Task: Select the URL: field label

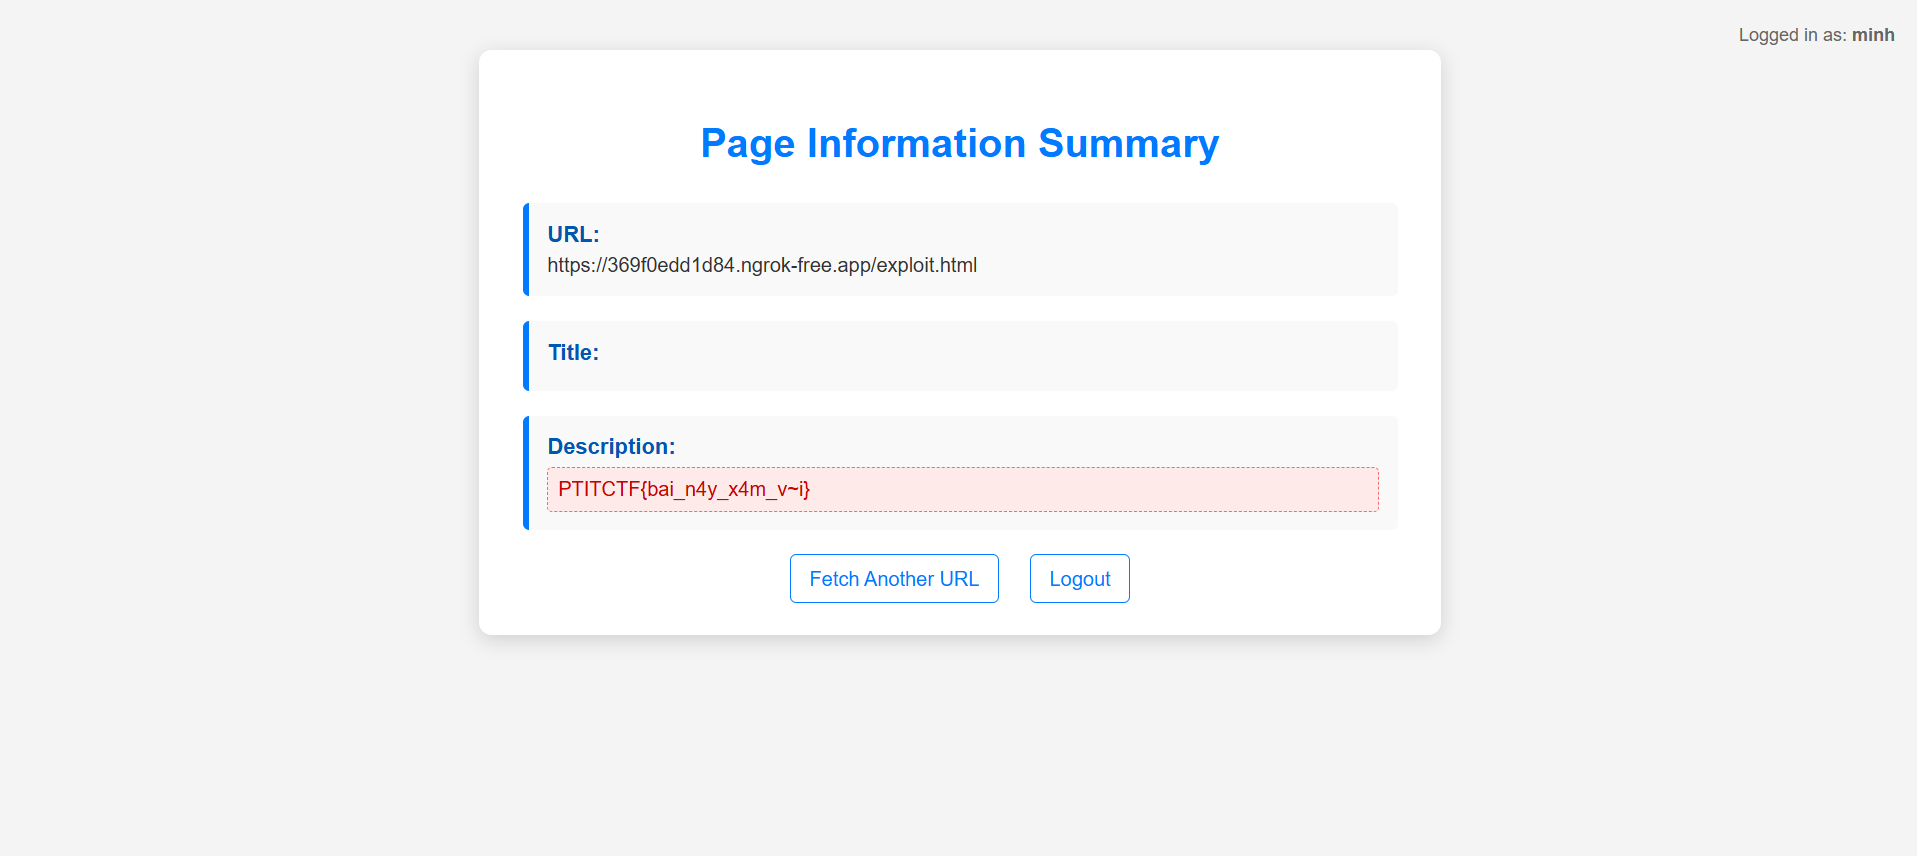Action: (x=573, y=234)
